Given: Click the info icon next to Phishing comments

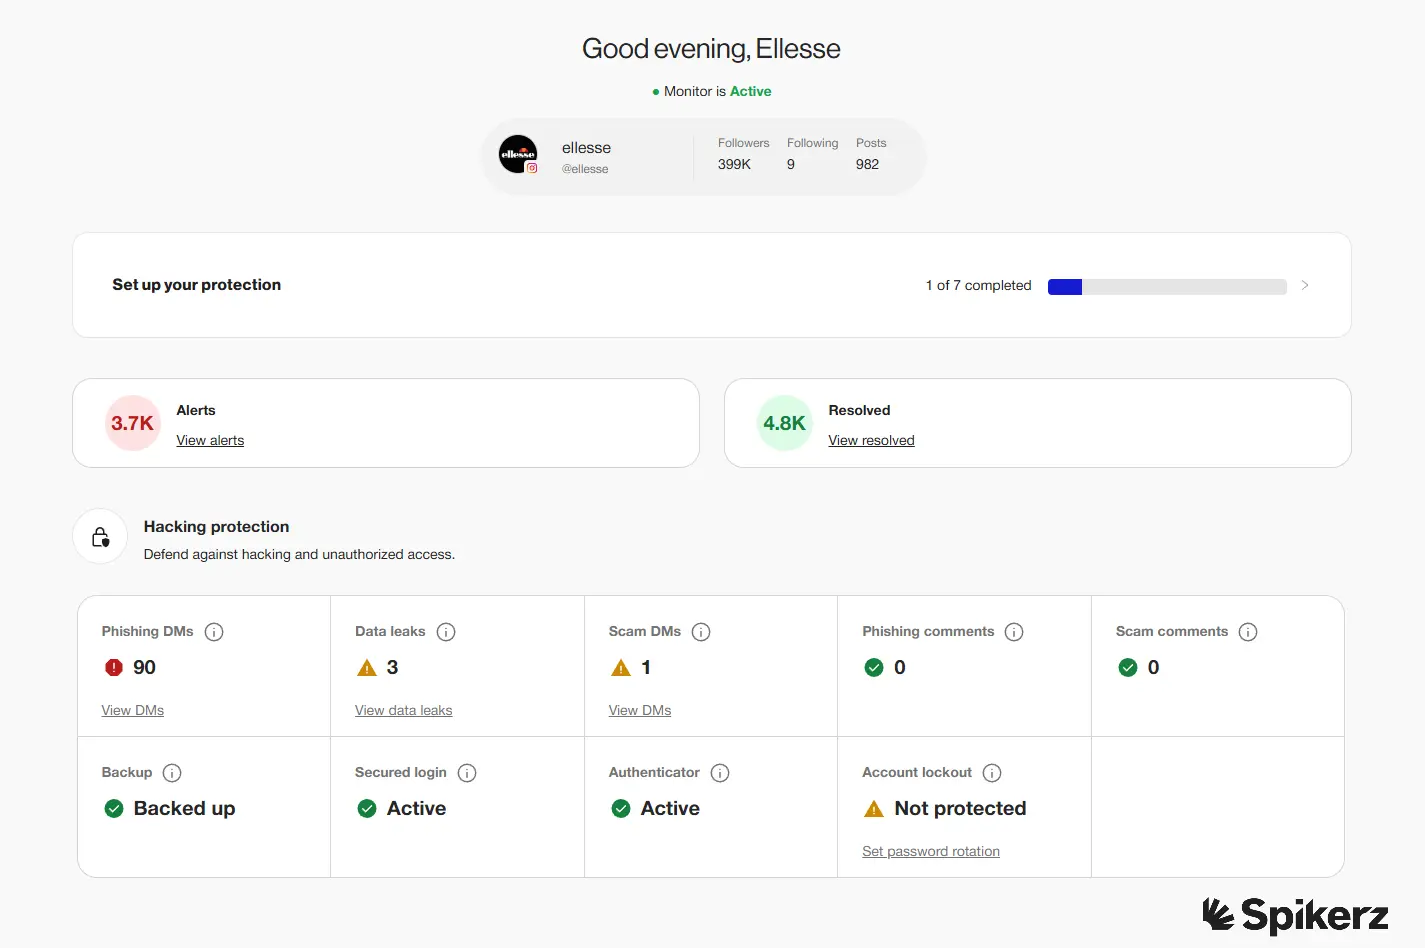Looking at the screenshot, I should (x=1014, y=632).
